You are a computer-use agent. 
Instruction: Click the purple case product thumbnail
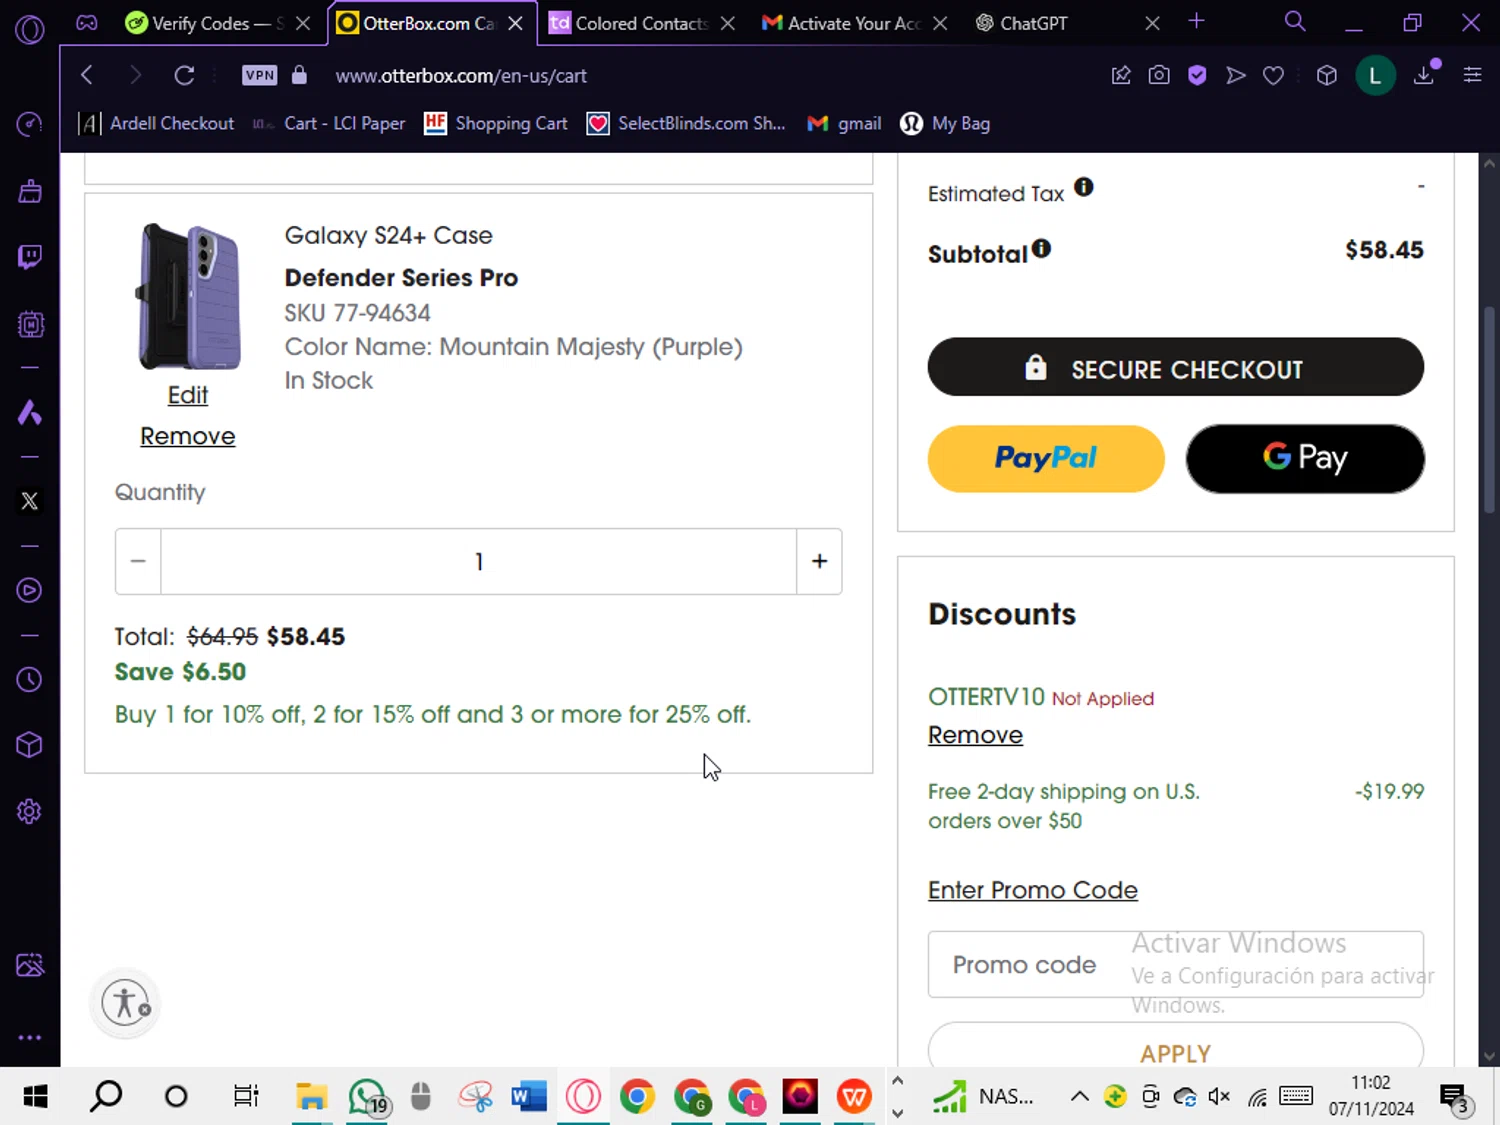188,297
